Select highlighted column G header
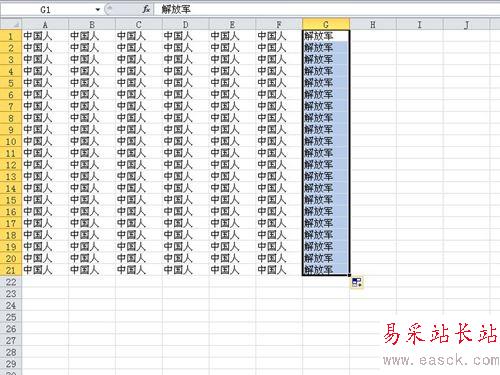This screenshot has height=375, width=500. coord(326,24)
